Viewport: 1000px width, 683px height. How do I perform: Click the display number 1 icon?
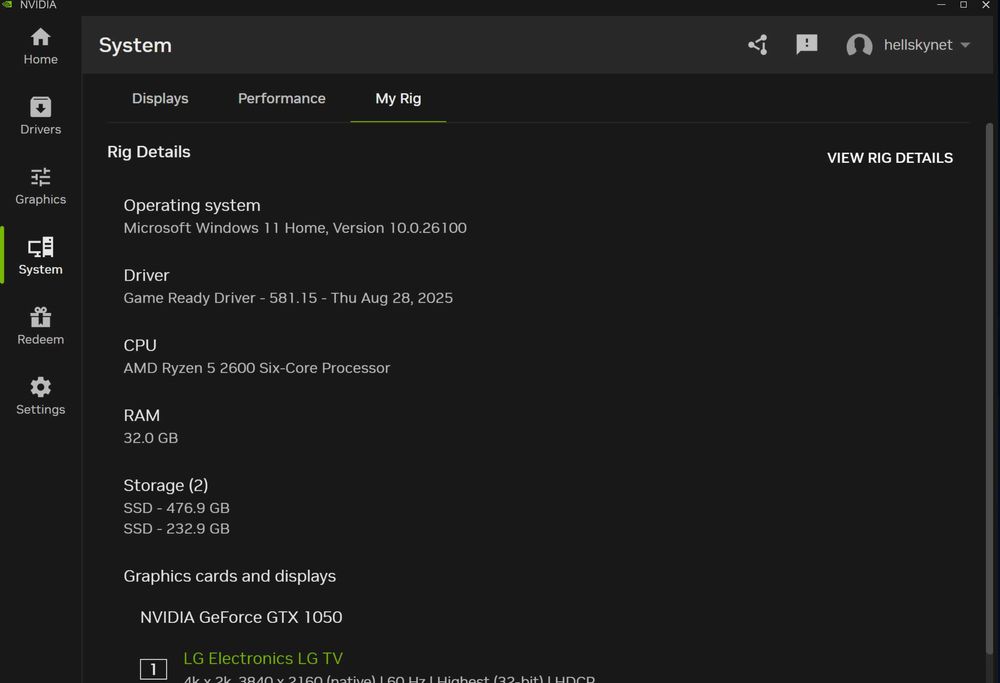(x=153, y=669)
